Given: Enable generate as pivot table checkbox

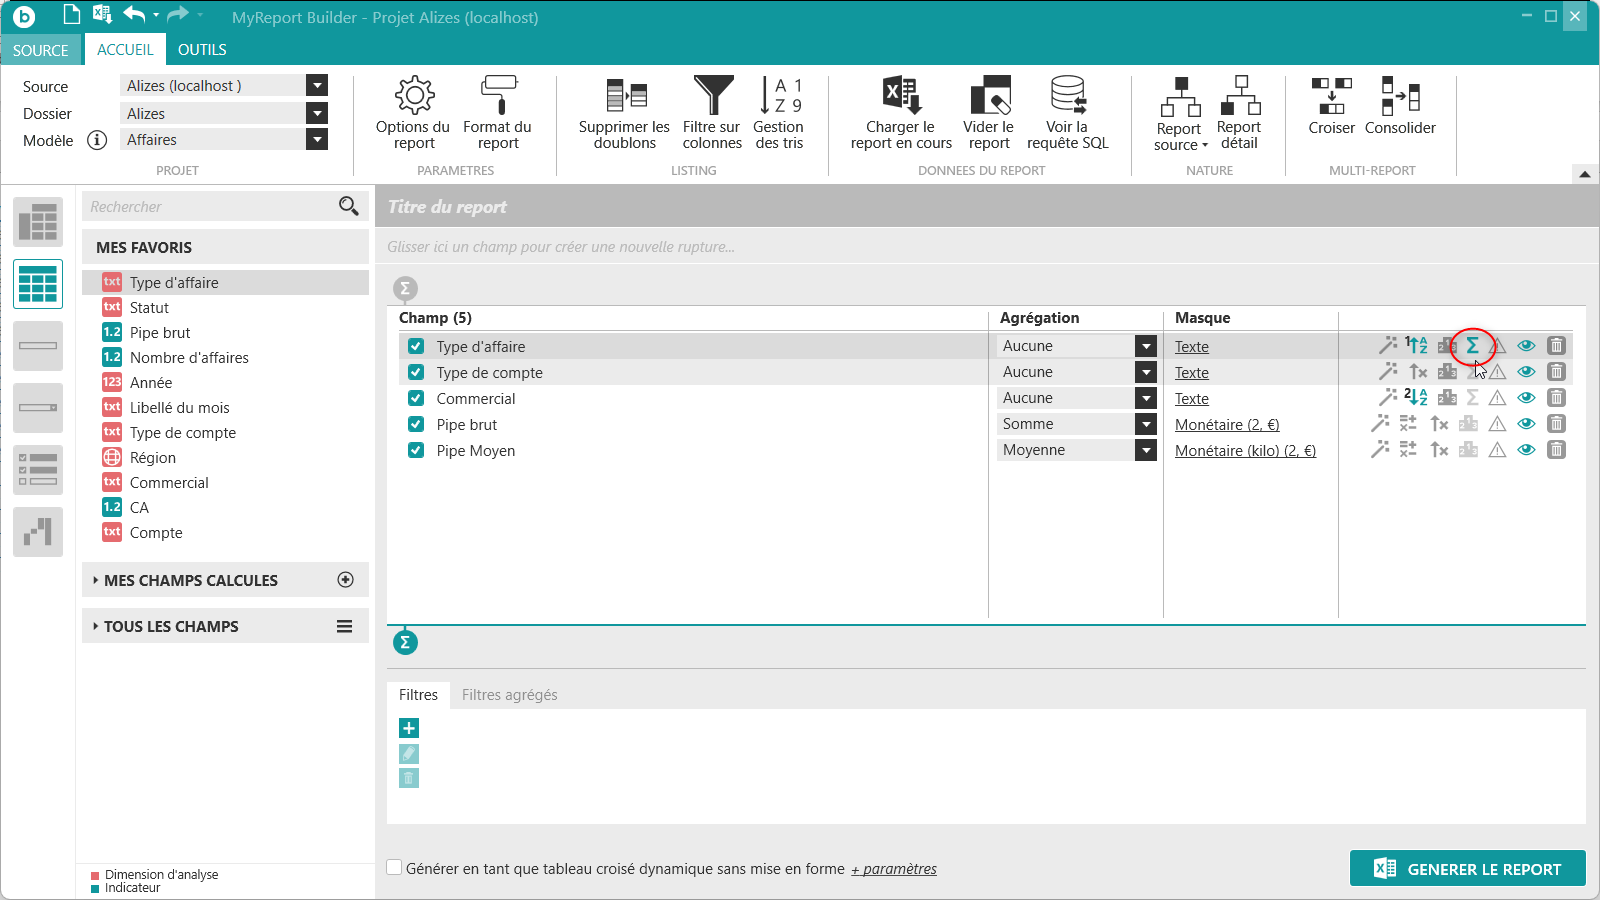Looking at the screenshot, I should point(395,868).
